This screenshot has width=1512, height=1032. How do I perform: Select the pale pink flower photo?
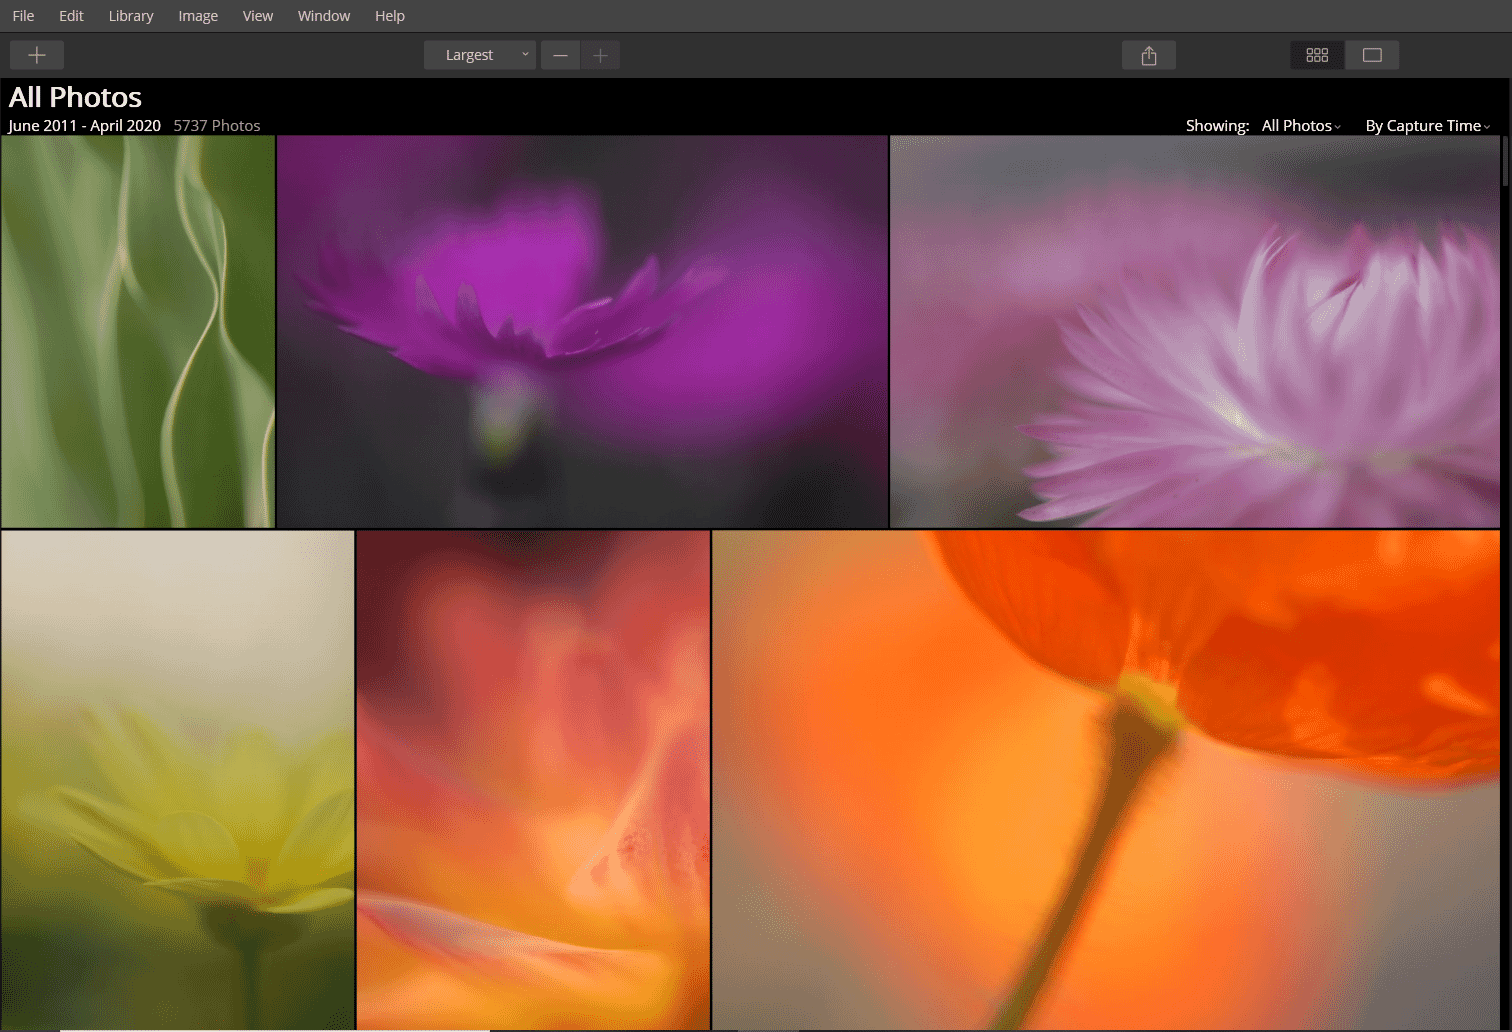1195,332
